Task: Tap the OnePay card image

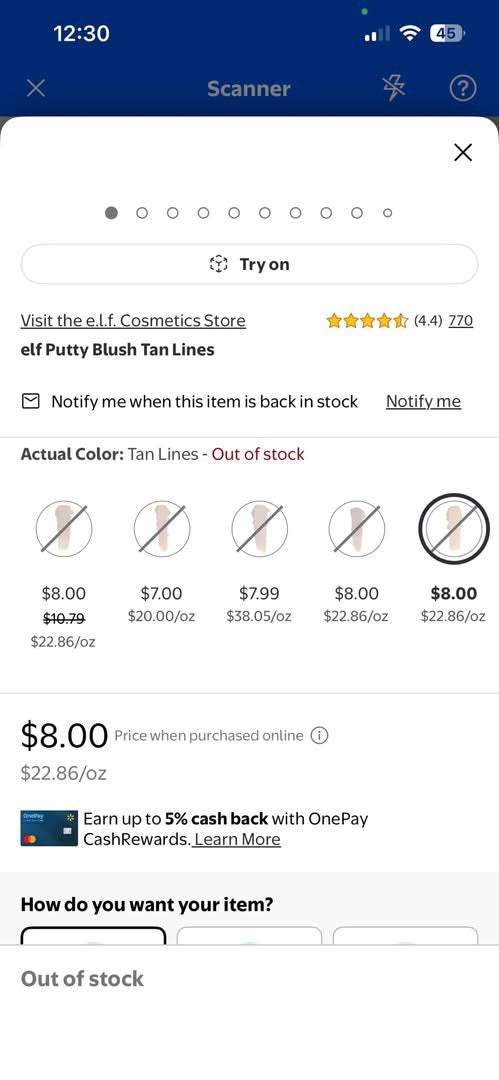Action: tap(49, 829)
